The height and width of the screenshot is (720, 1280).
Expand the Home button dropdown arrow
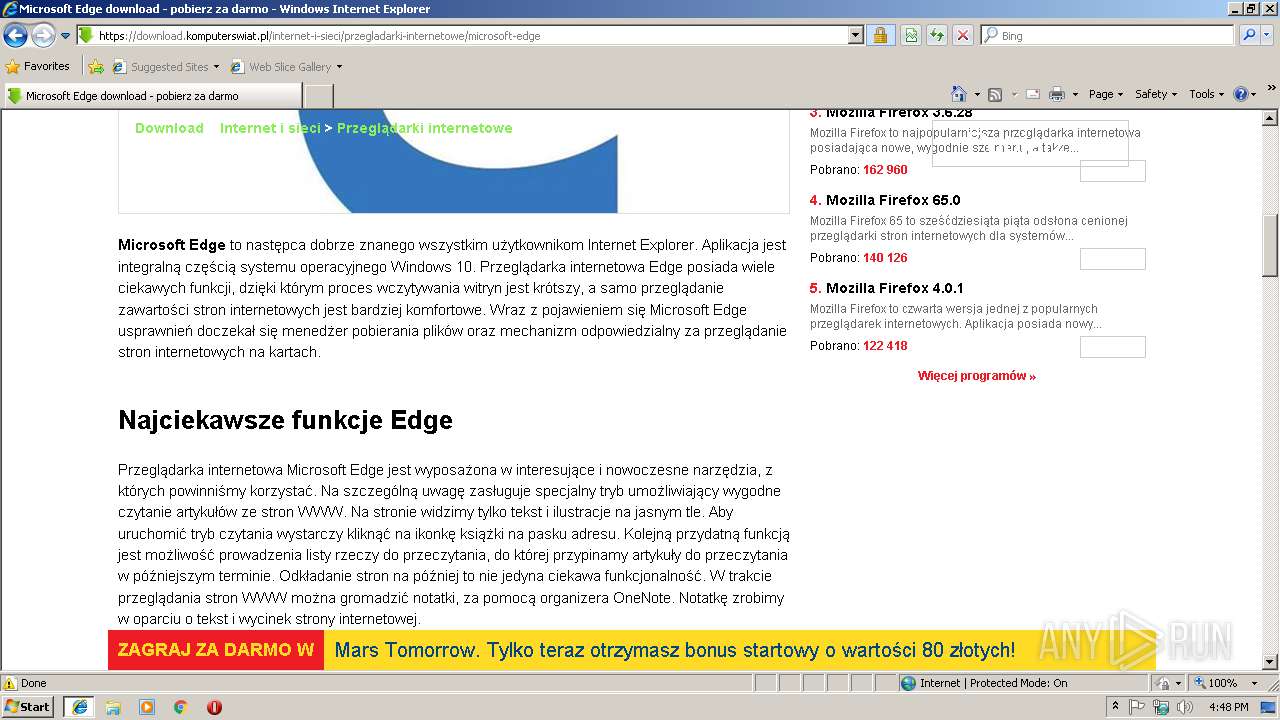pos(977,94)
